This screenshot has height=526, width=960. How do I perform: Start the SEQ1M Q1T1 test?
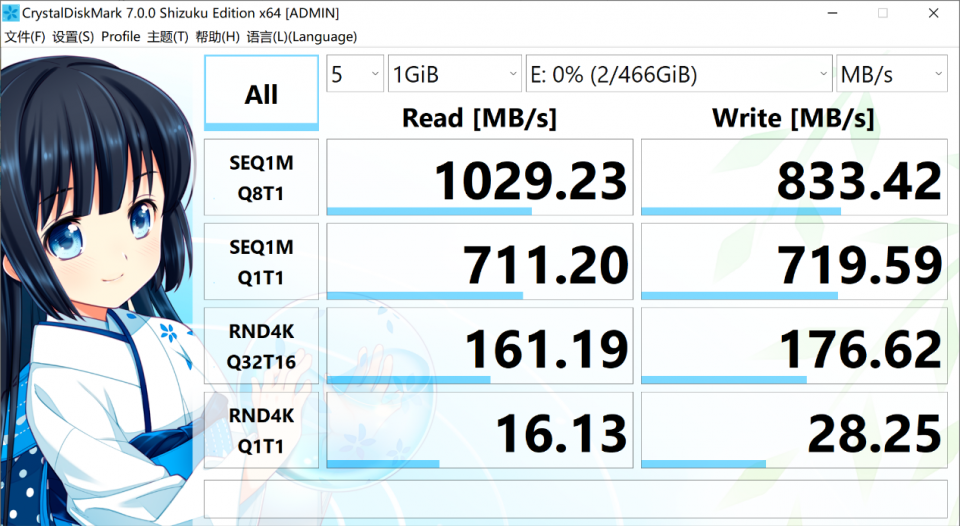(x=261, y=261)
